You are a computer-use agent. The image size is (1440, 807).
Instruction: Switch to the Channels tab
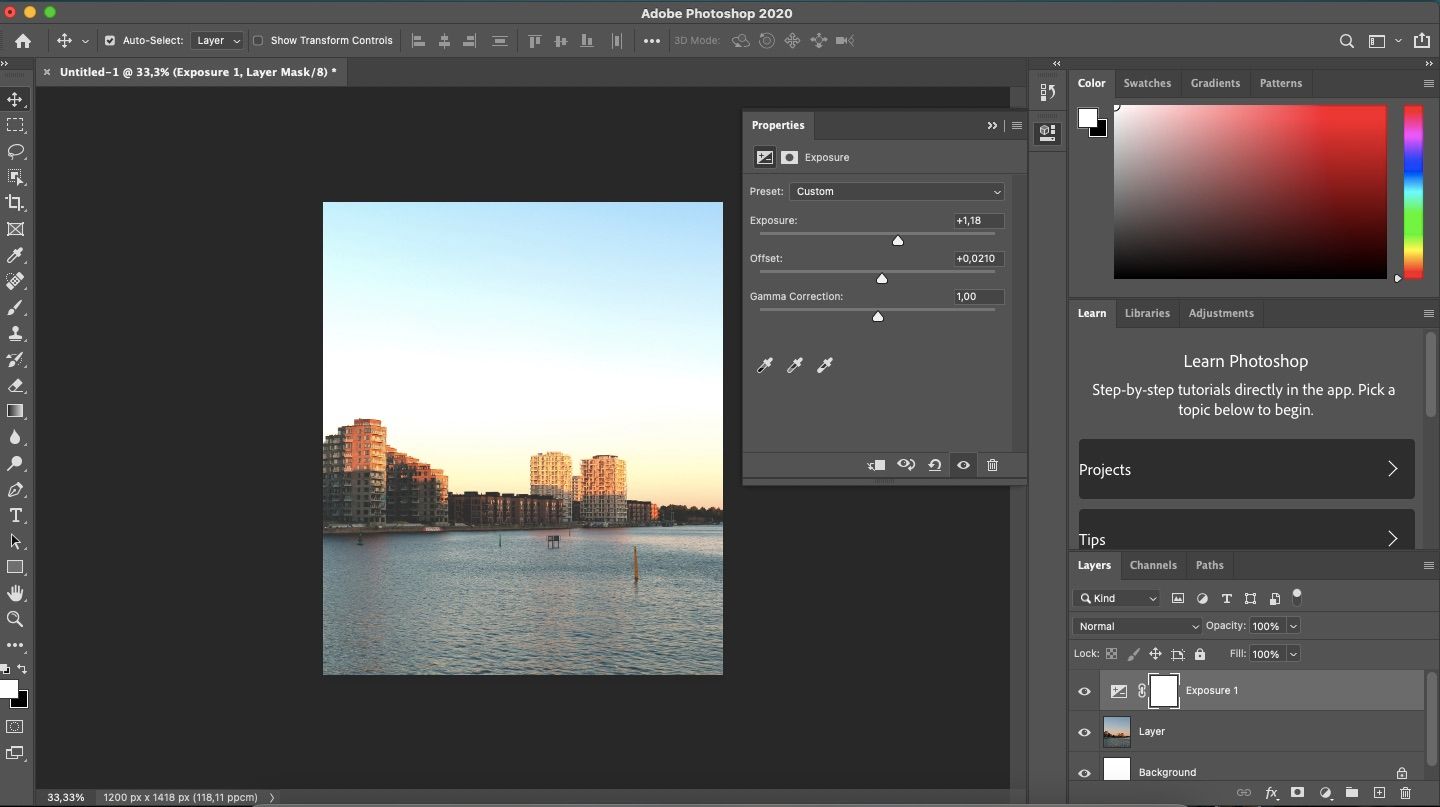pyautogui.click(x=1153, y=565)
